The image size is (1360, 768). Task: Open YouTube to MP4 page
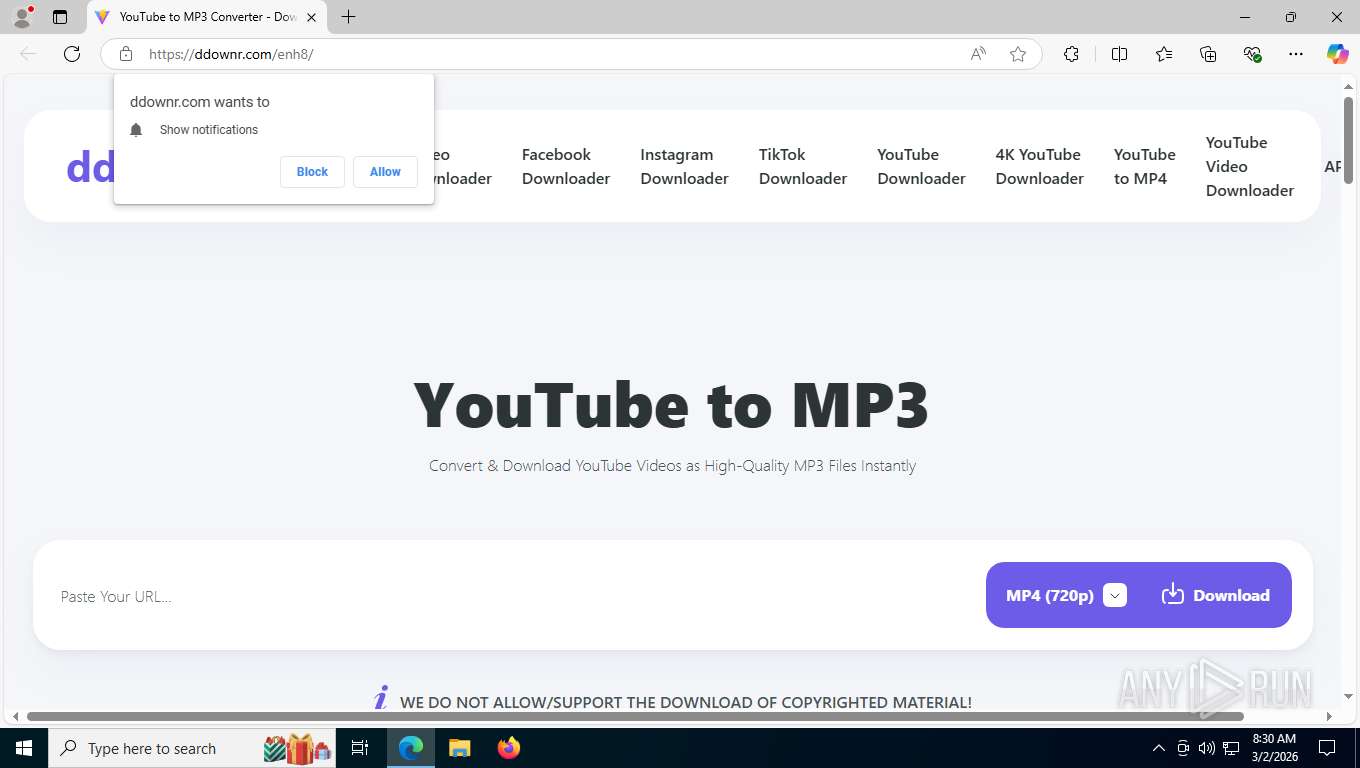coord(1144,166)
